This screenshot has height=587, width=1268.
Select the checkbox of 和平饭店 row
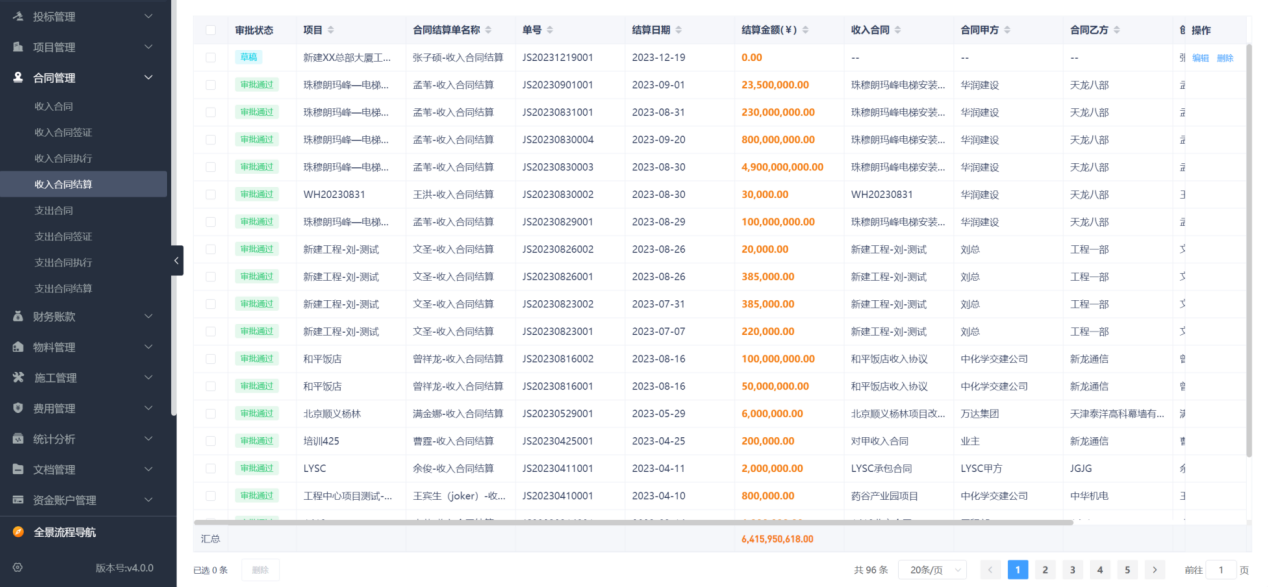(x=210, y=358)
